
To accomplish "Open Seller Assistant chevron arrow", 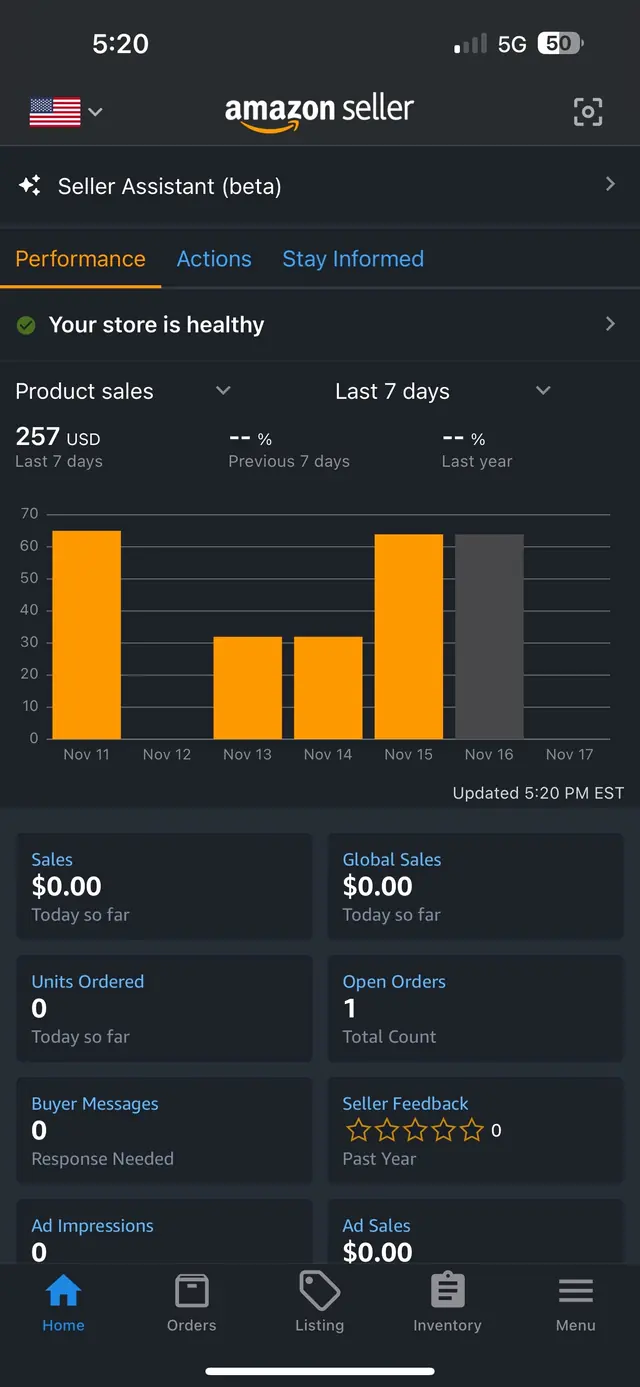I will [x=610, y=184].
